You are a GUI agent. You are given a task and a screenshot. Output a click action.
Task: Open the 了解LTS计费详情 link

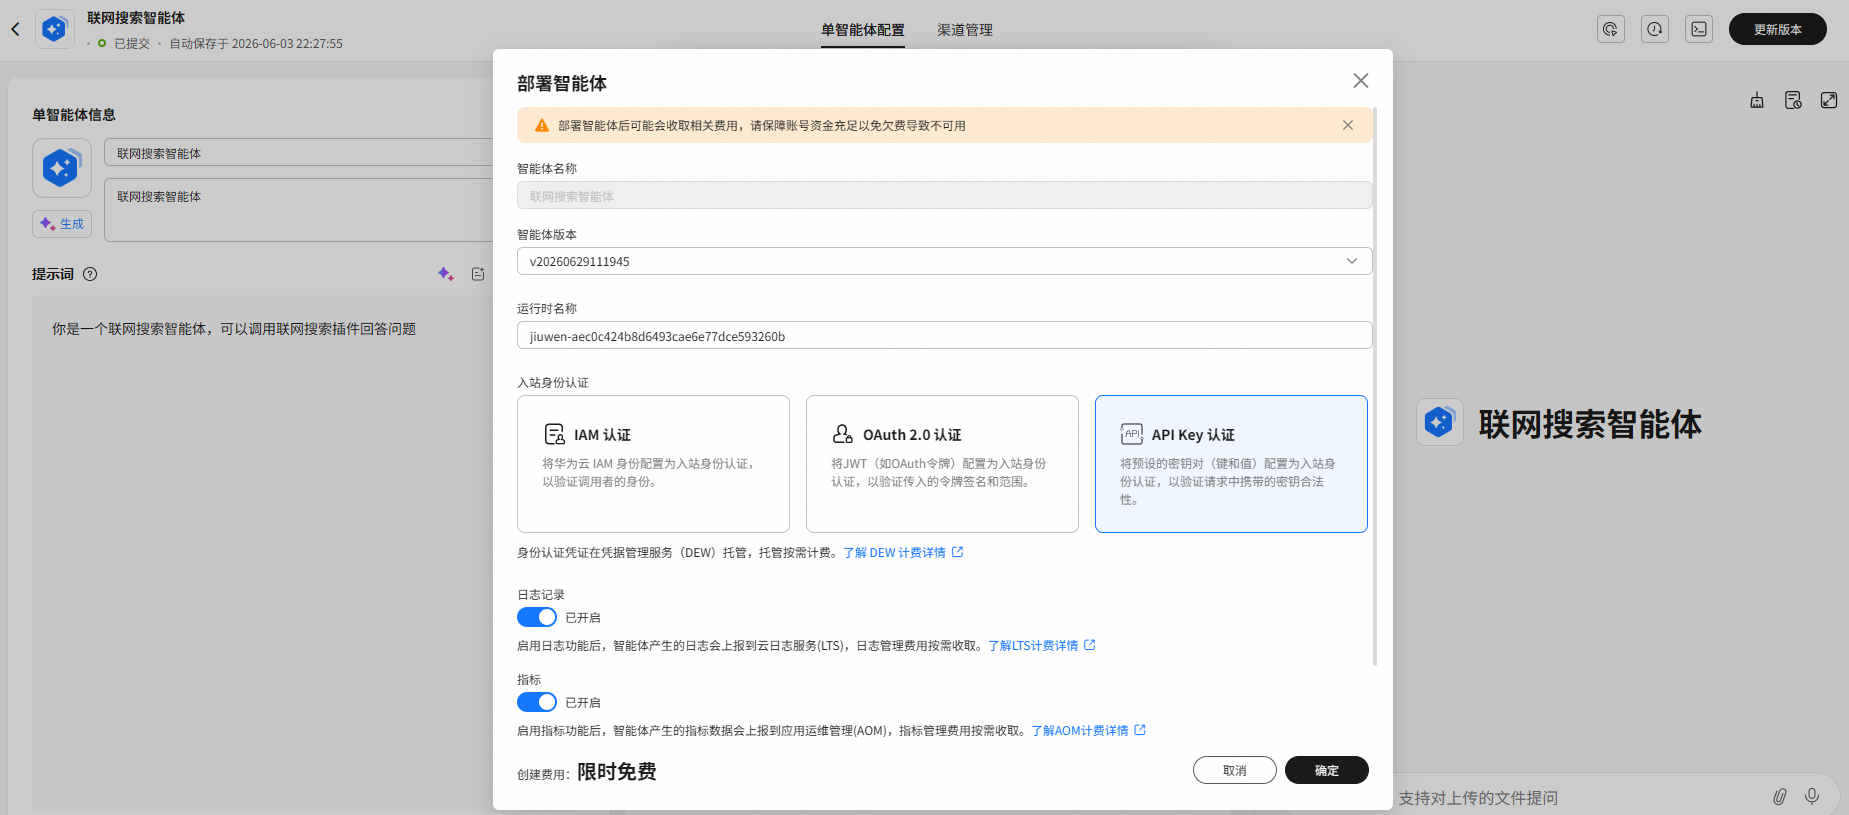click(x=1033, y=645)
